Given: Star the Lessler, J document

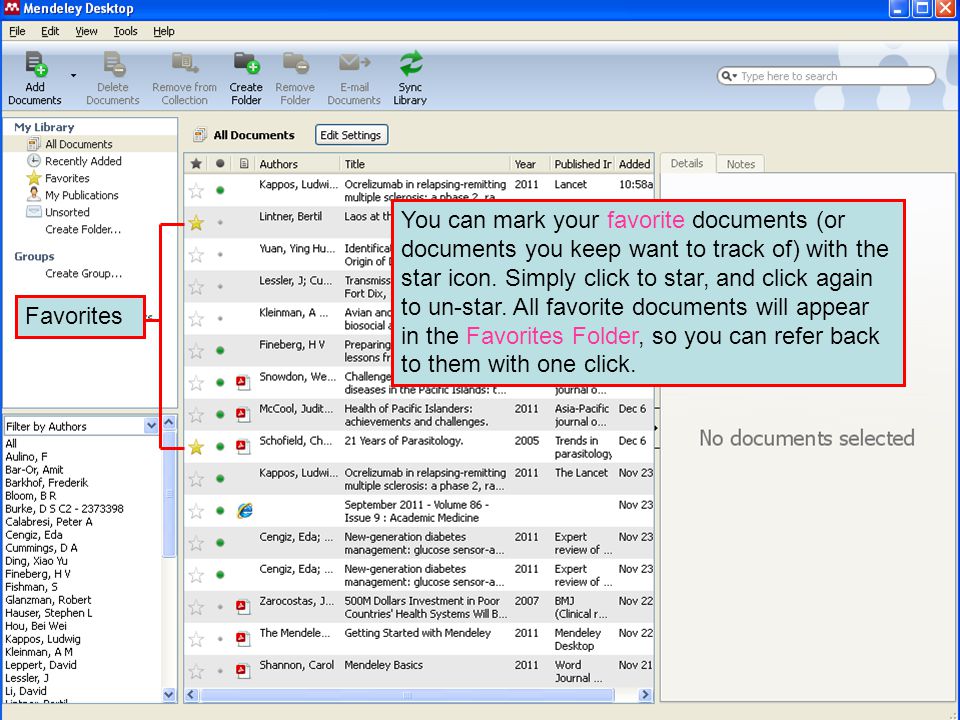Looking at the screenshot, I should 196,287.
